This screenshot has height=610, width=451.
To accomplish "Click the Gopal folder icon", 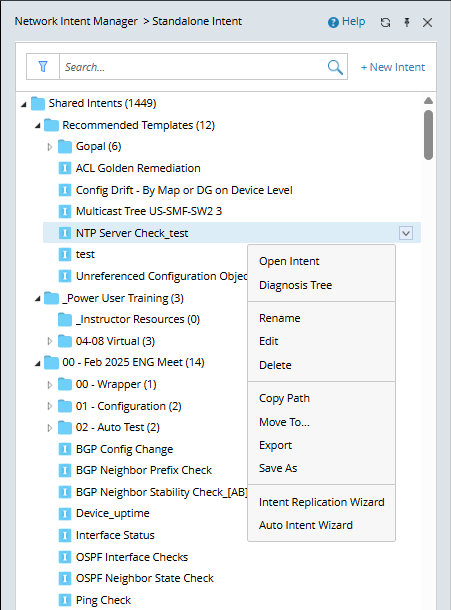I will pos(65,147).
